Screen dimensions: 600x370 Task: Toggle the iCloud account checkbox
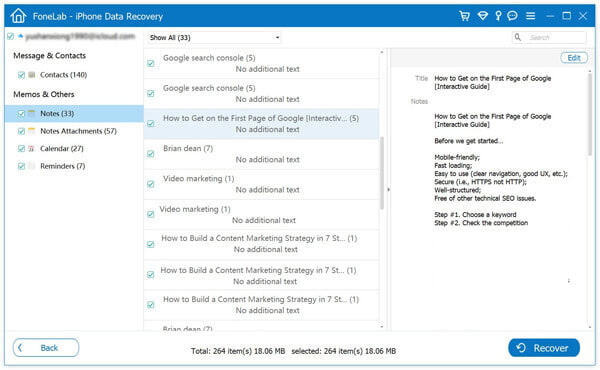tap(11, 36)
